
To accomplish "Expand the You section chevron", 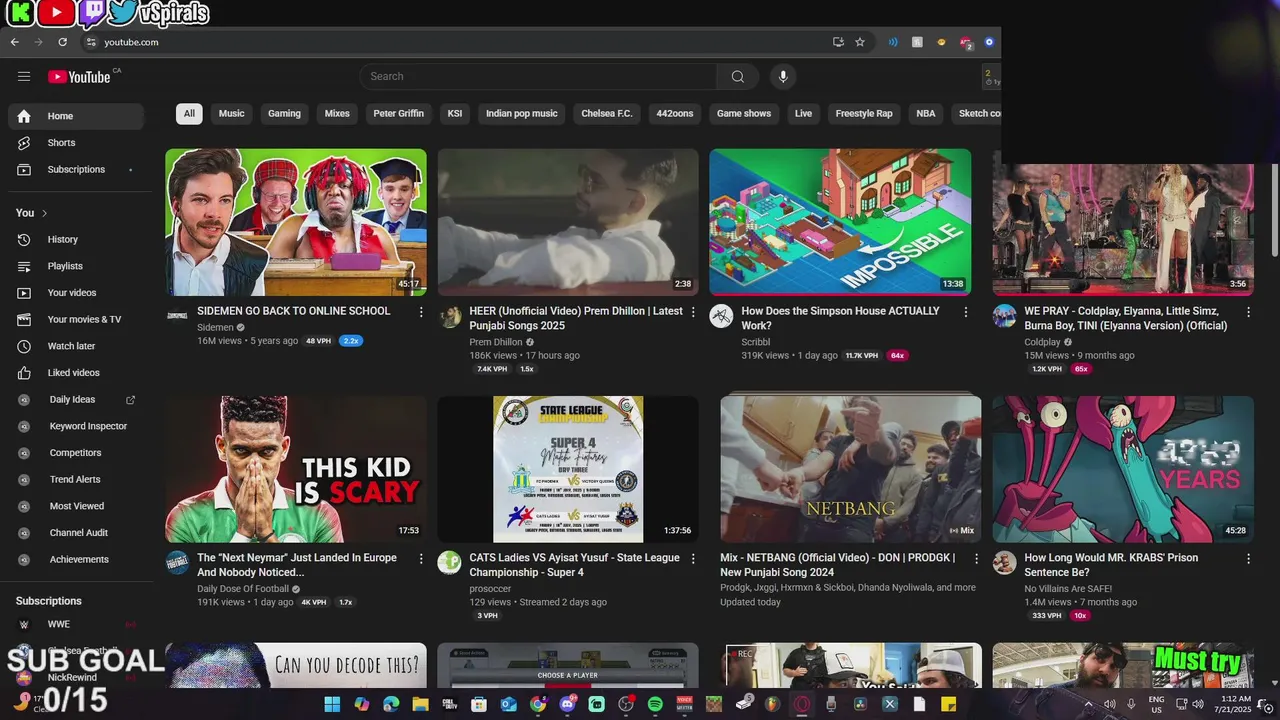I will (x=44, y=213).
